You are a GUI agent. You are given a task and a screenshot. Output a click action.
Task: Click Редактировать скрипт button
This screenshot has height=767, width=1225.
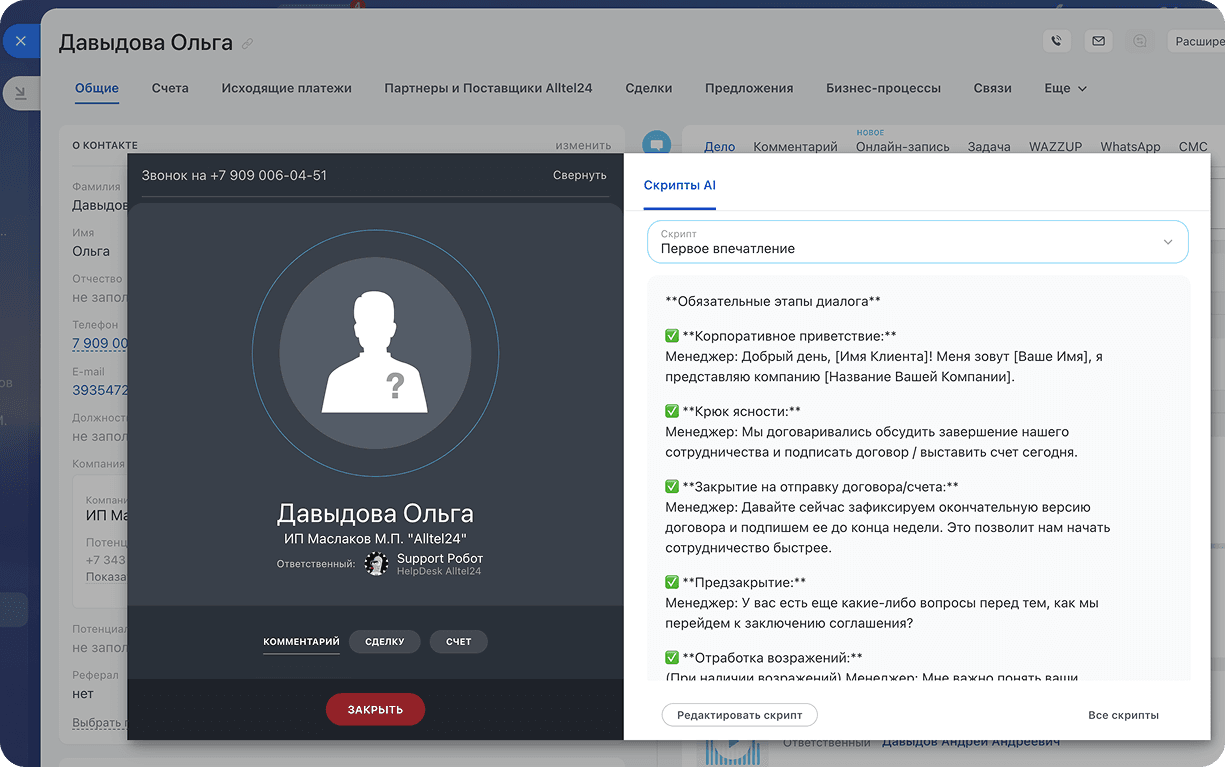(739, 715)
